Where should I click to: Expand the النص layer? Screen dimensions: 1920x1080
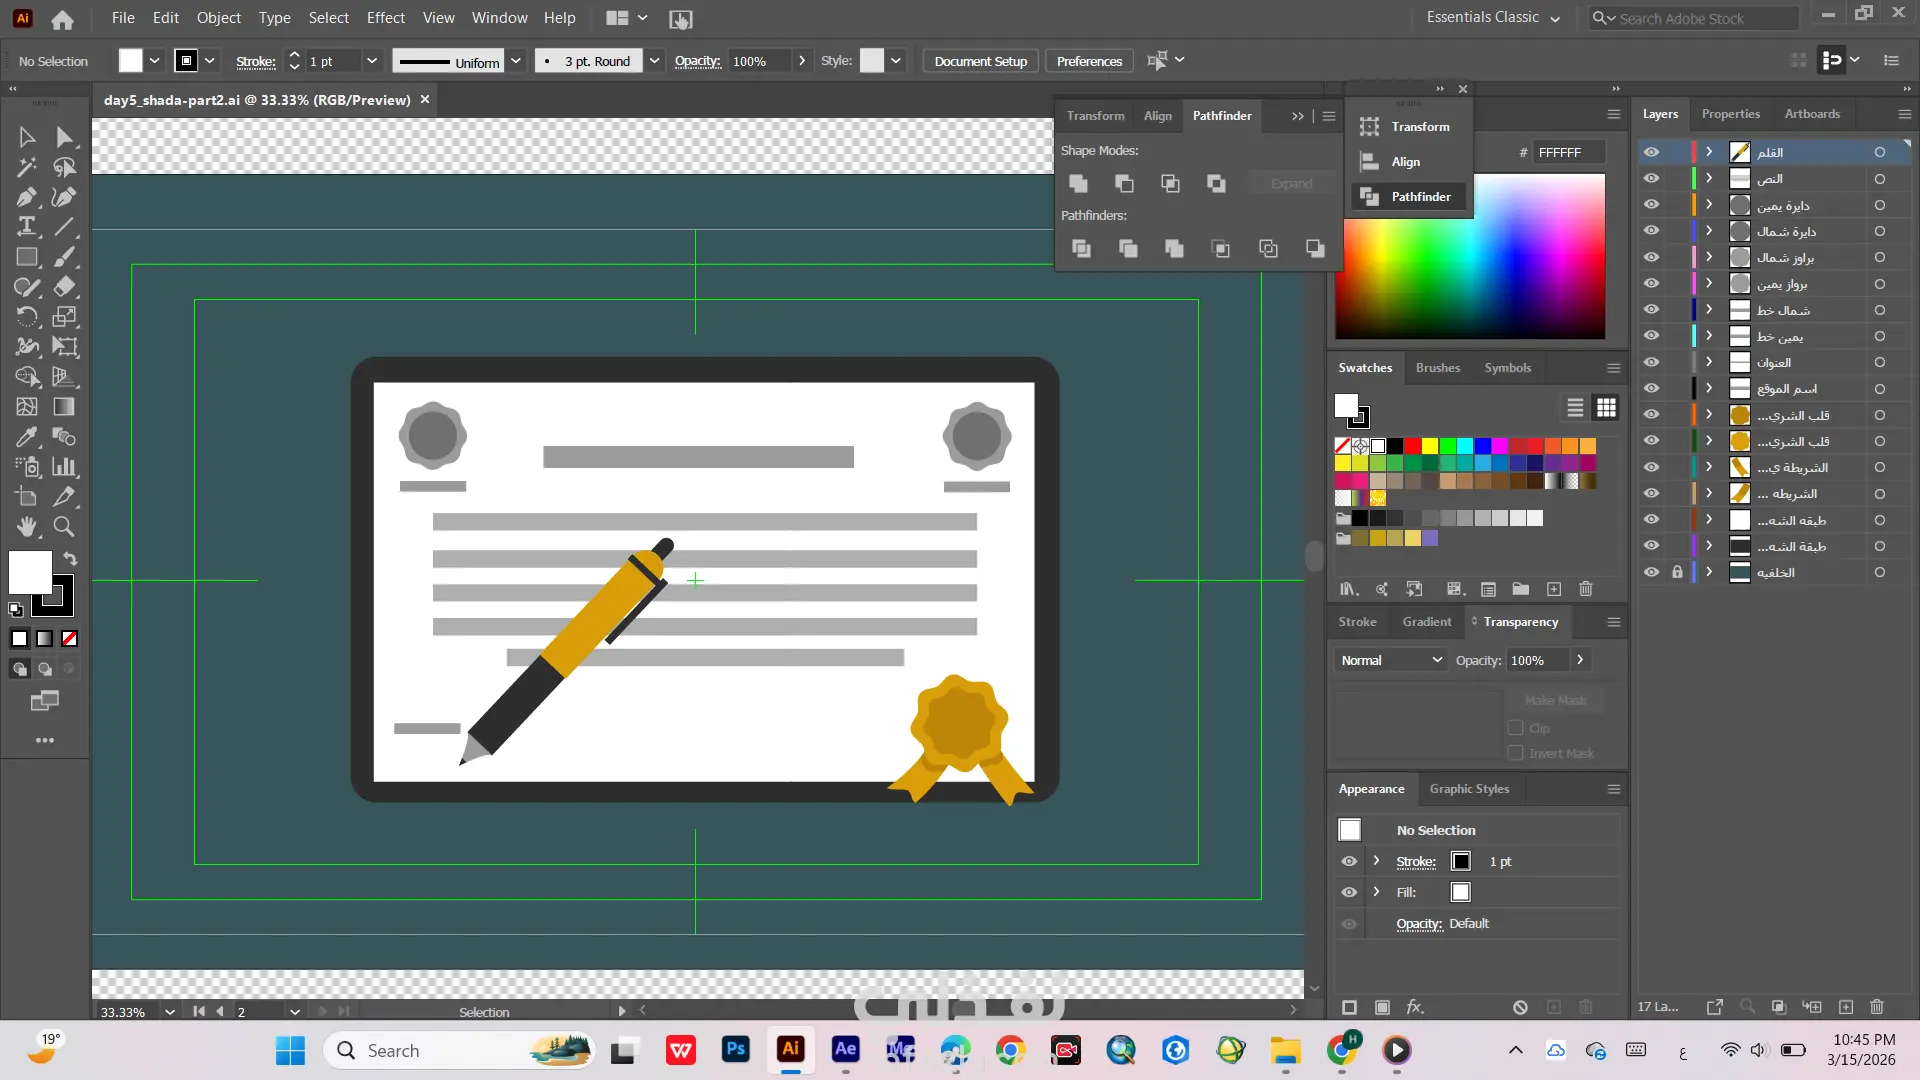(x=1709, y=178)
